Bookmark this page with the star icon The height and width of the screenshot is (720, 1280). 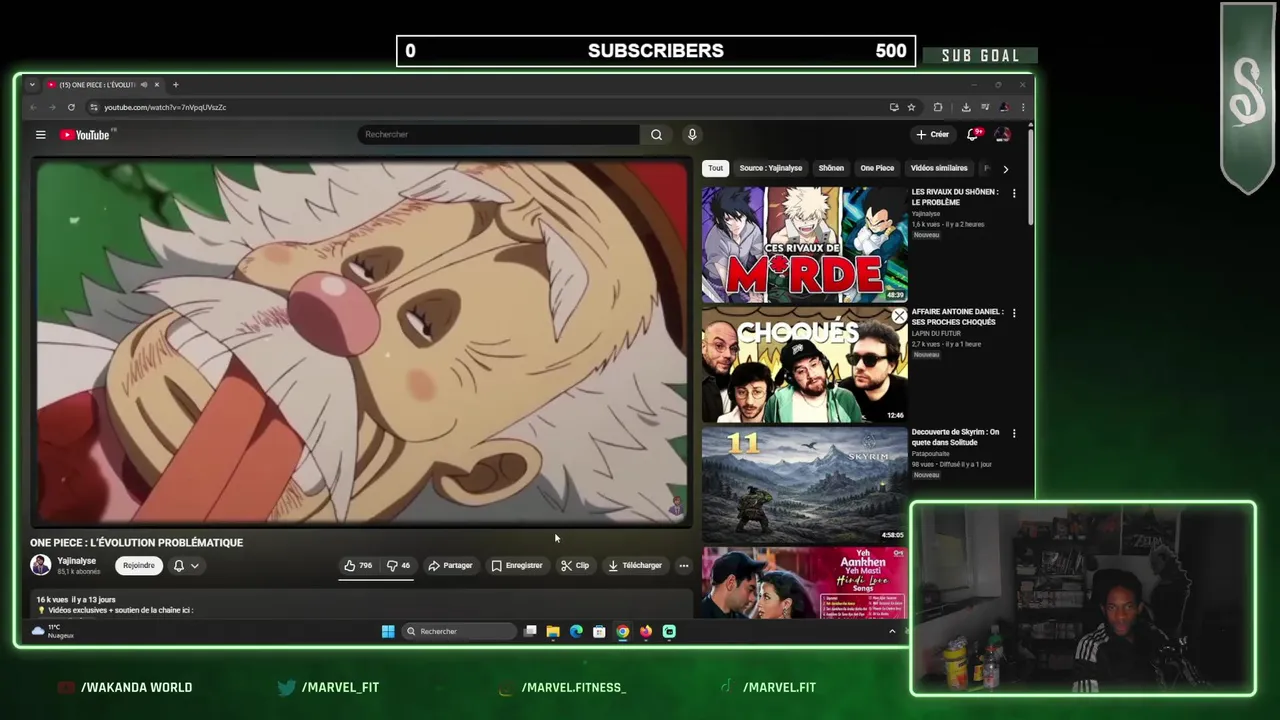click(x=911, y=107)
